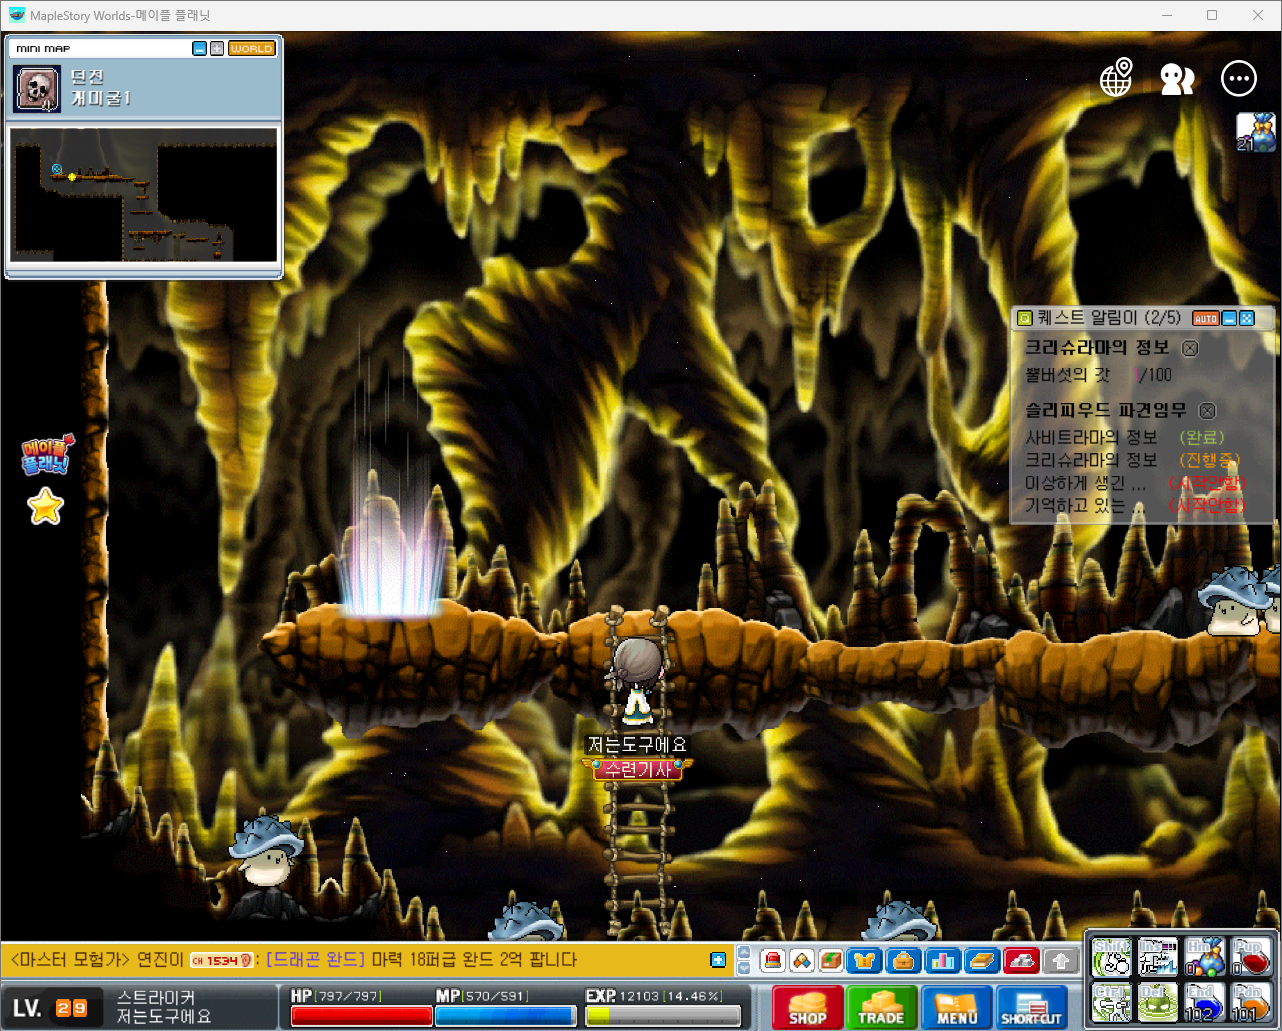Use the Ctrl quick slot skill

coord(1111,1003)
